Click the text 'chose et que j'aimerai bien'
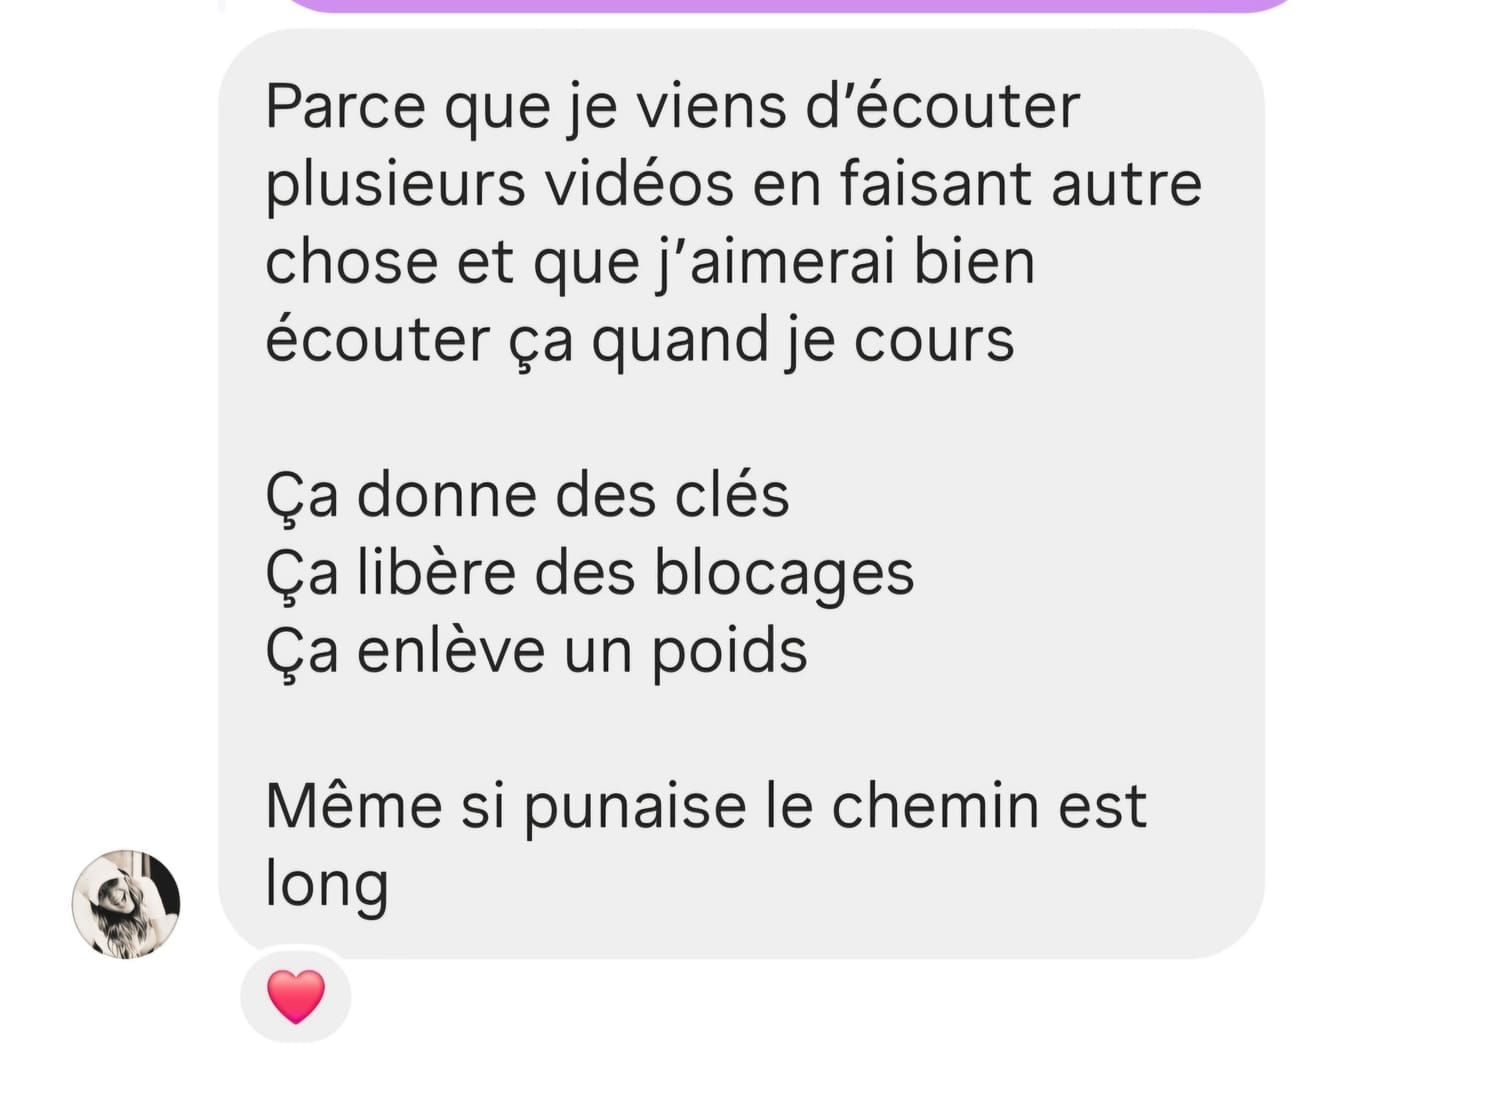The image size is (1500, 1093). [650, 262]
